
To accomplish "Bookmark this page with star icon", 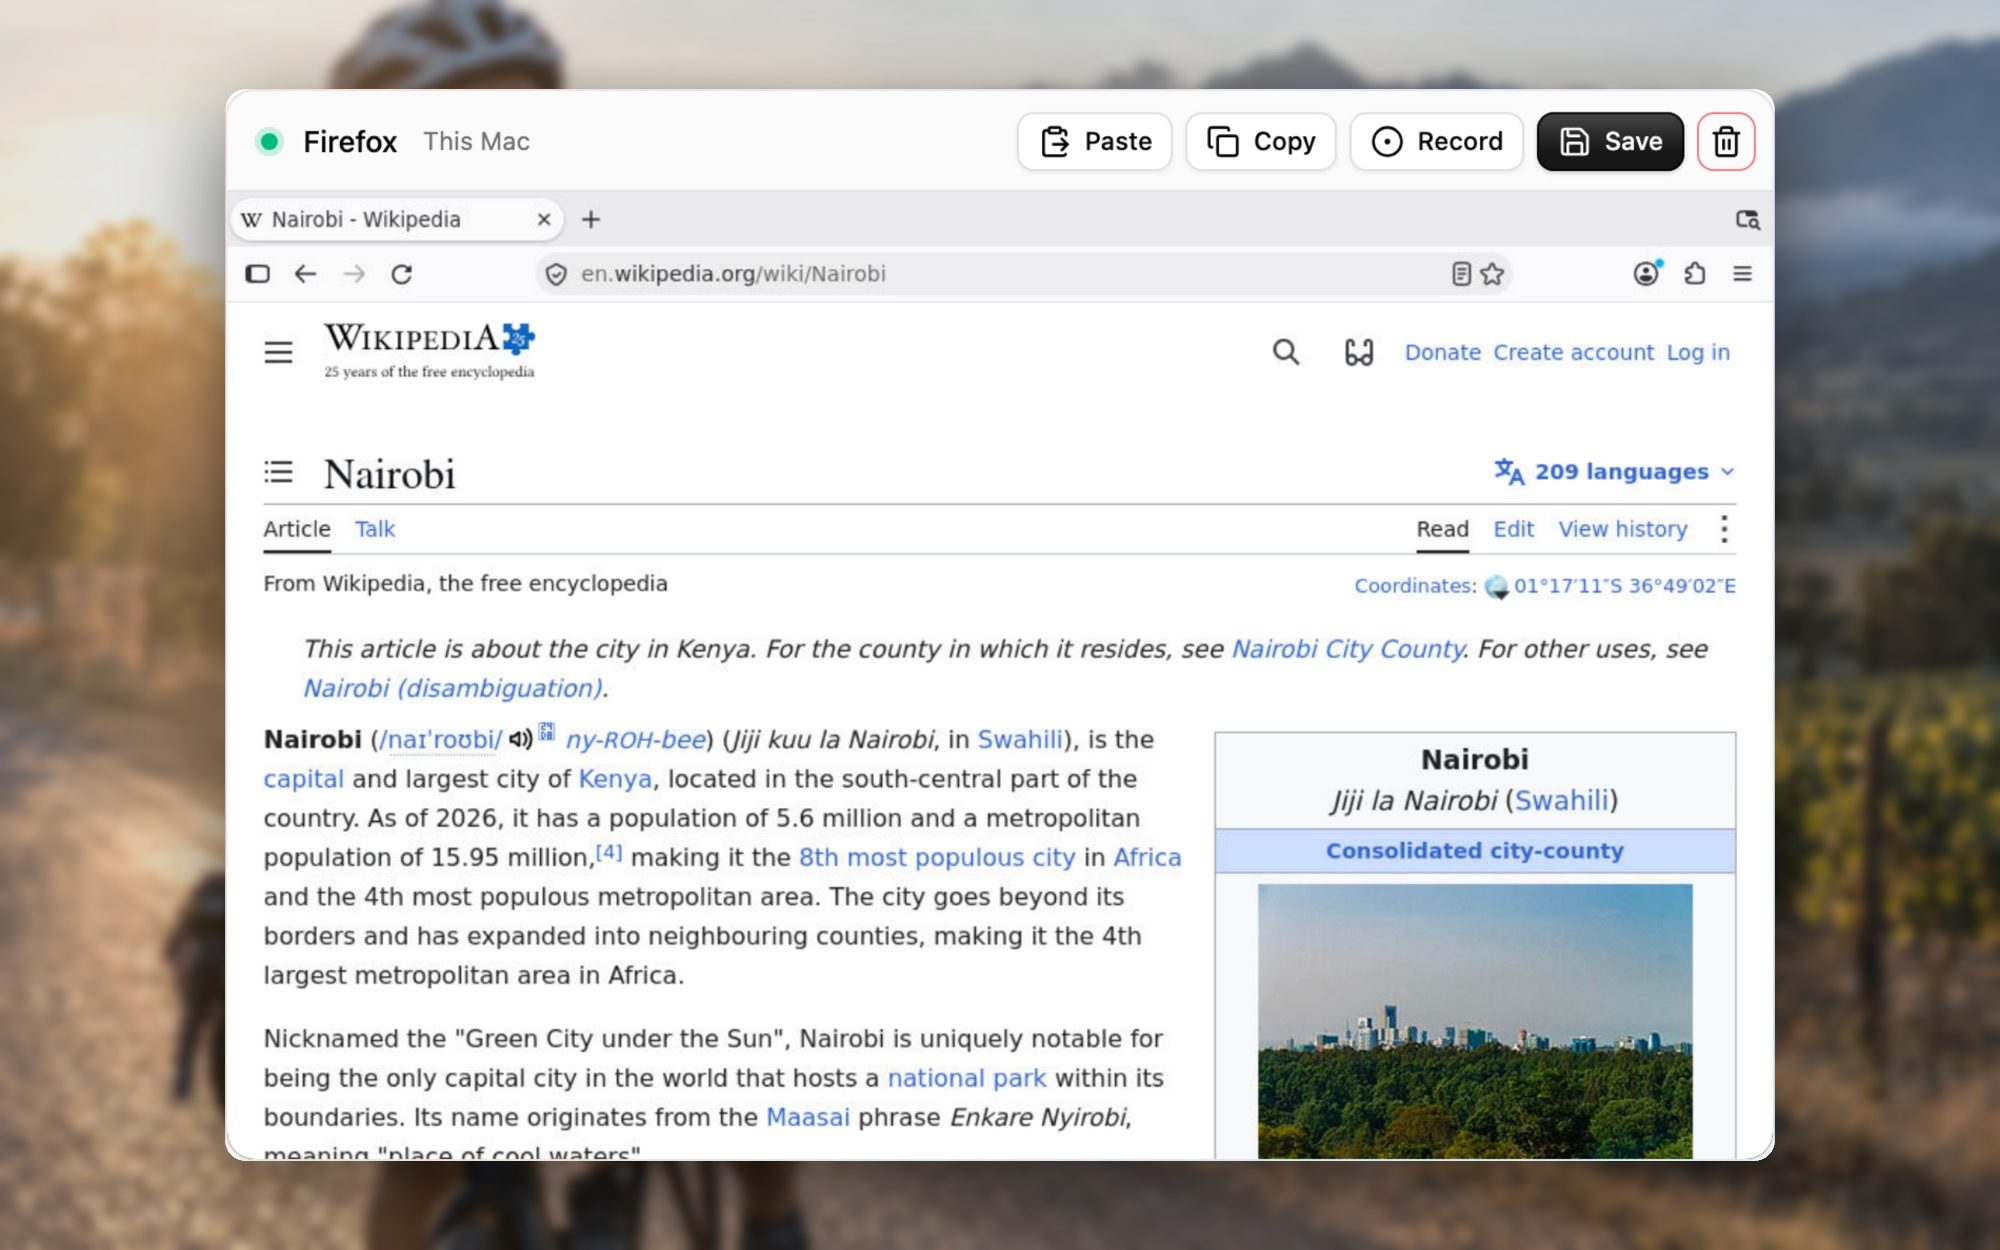I will [x=1492, y=273].
